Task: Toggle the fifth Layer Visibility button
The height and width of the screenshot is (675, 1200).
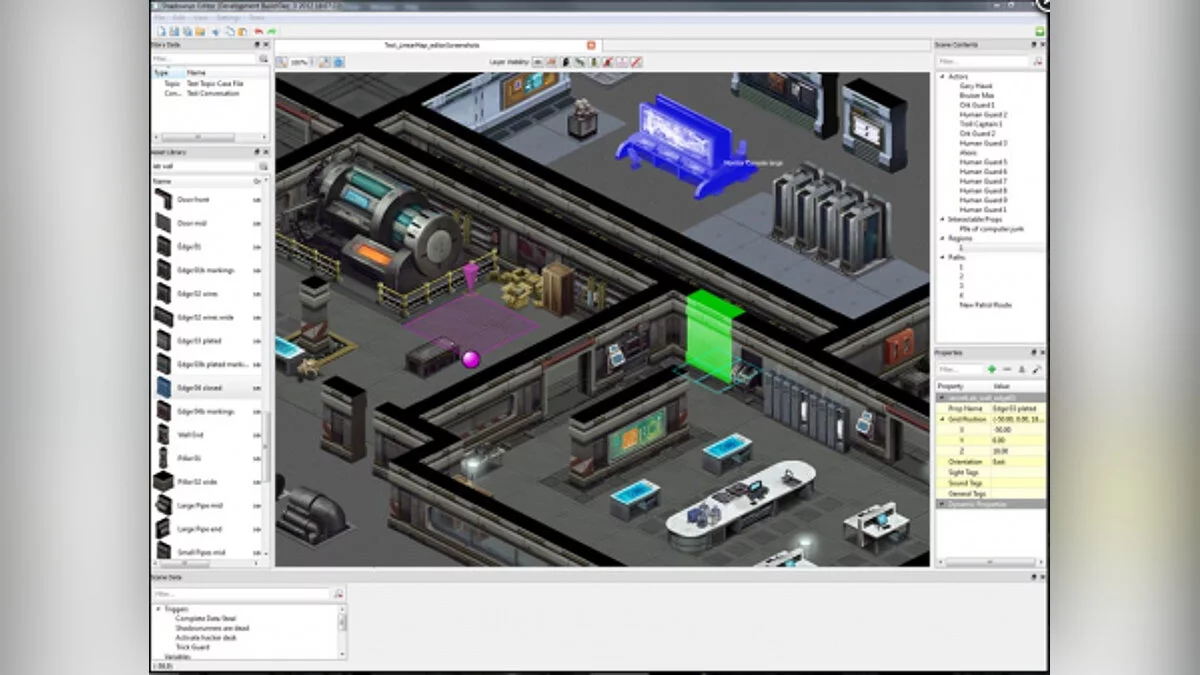Action: tap(593, 62)
